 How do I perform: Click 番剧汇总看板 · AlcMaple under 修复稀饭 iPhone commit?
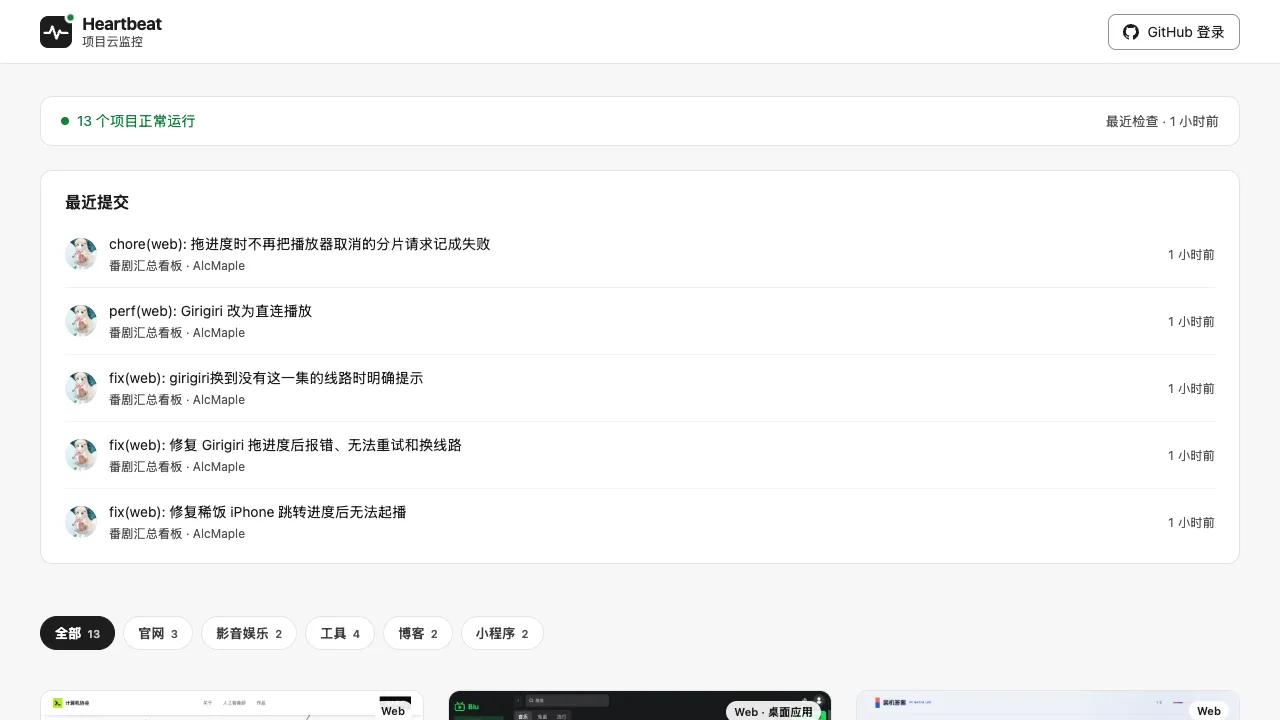click(177, 534)
